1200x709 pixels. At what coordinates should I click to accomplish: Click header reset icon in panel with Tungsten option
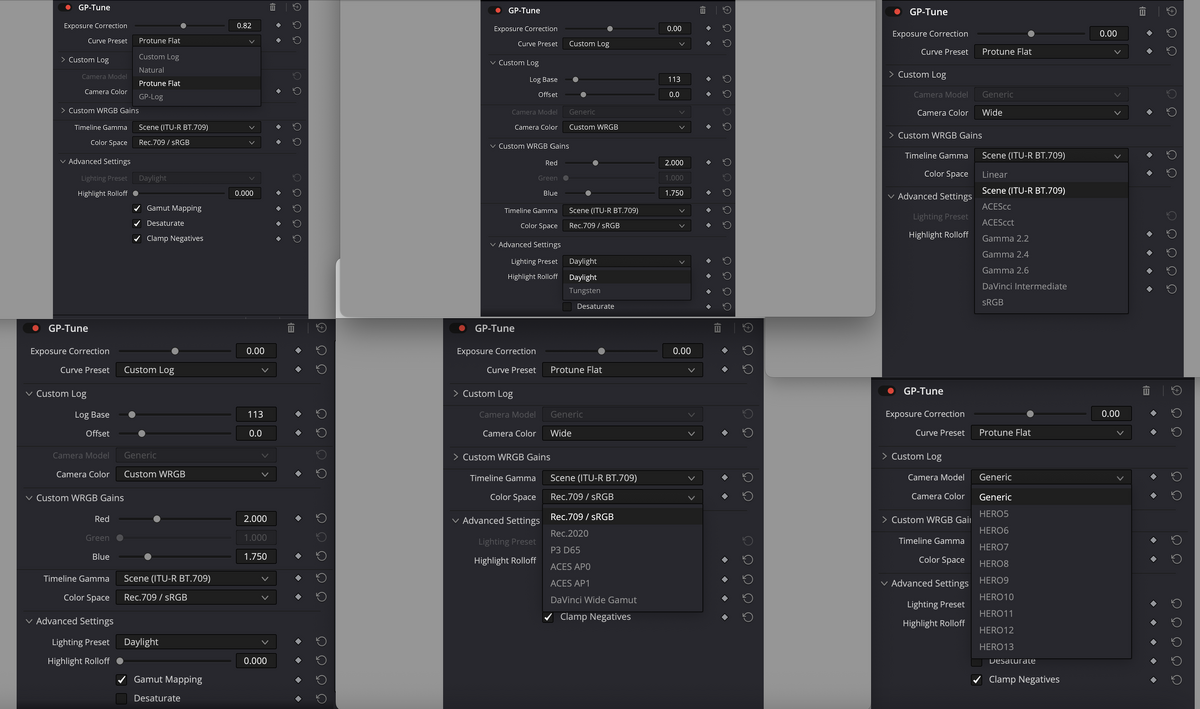point(727,10)
